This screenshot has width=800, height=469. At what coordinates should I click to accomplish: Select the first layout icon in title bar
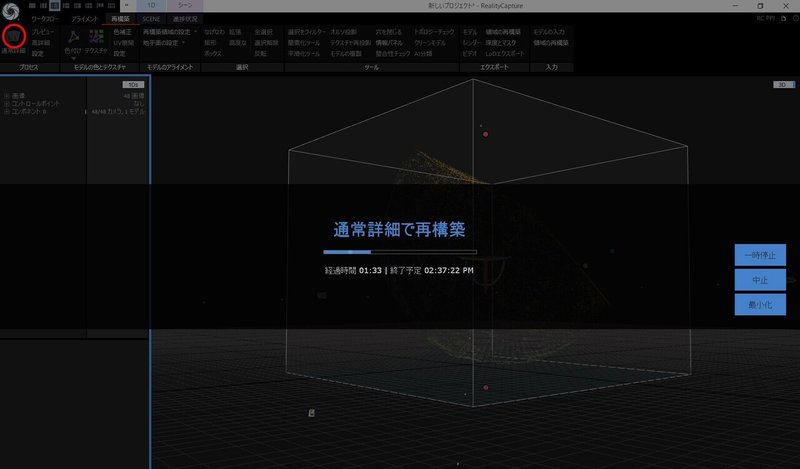[x=32, y=6]
